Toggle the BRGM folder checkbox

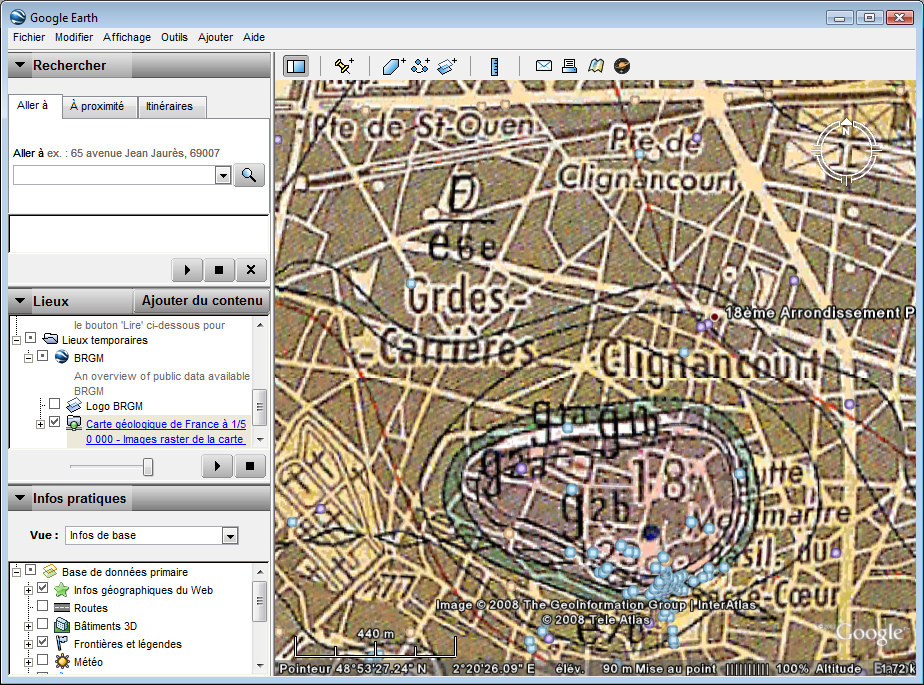coord(42,356)
